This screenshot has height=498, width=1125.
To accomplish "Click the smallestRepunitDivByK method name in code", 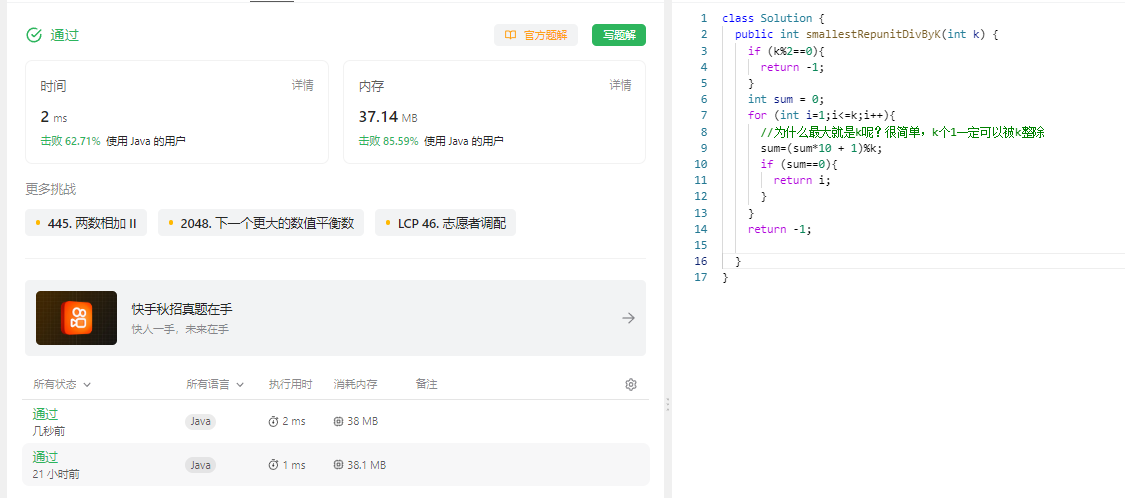I will click(x=874, y=34).
